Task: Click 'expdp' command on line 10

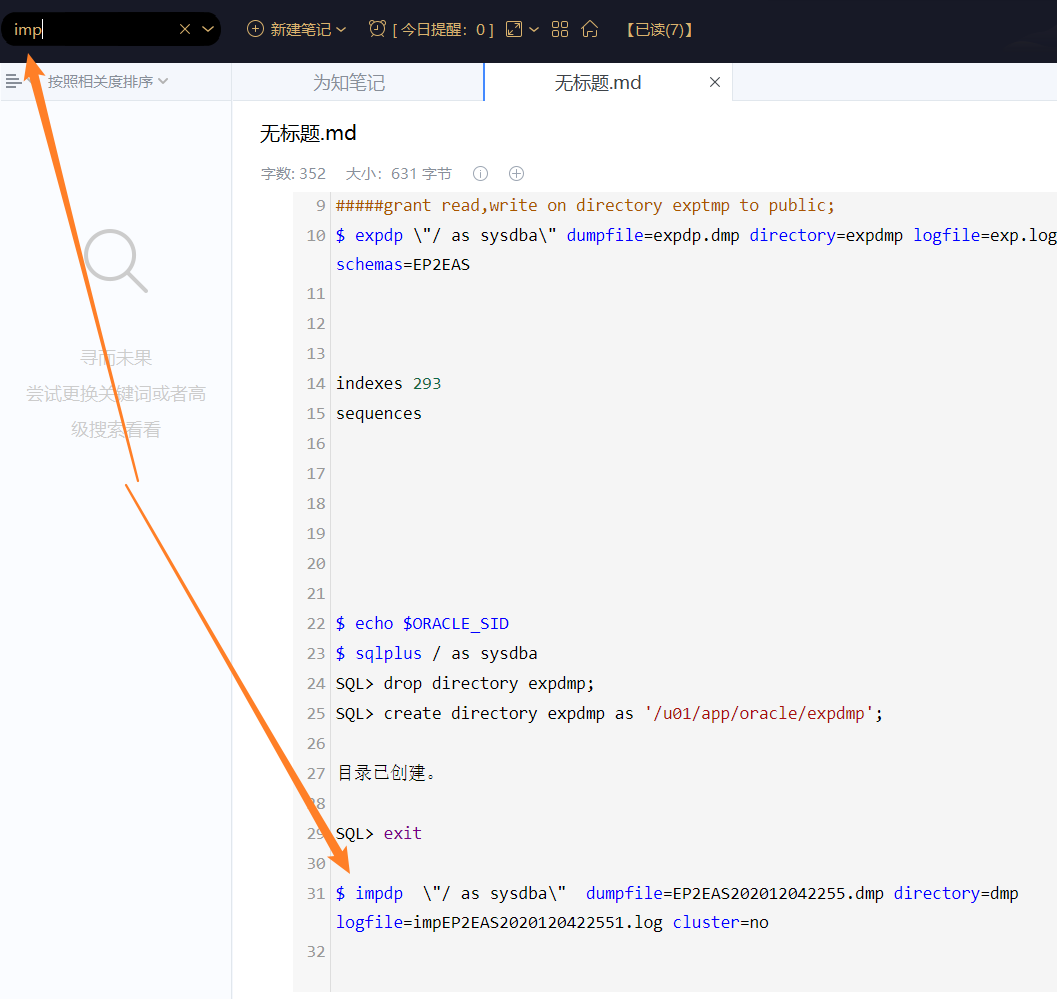Action: point(379,235)
